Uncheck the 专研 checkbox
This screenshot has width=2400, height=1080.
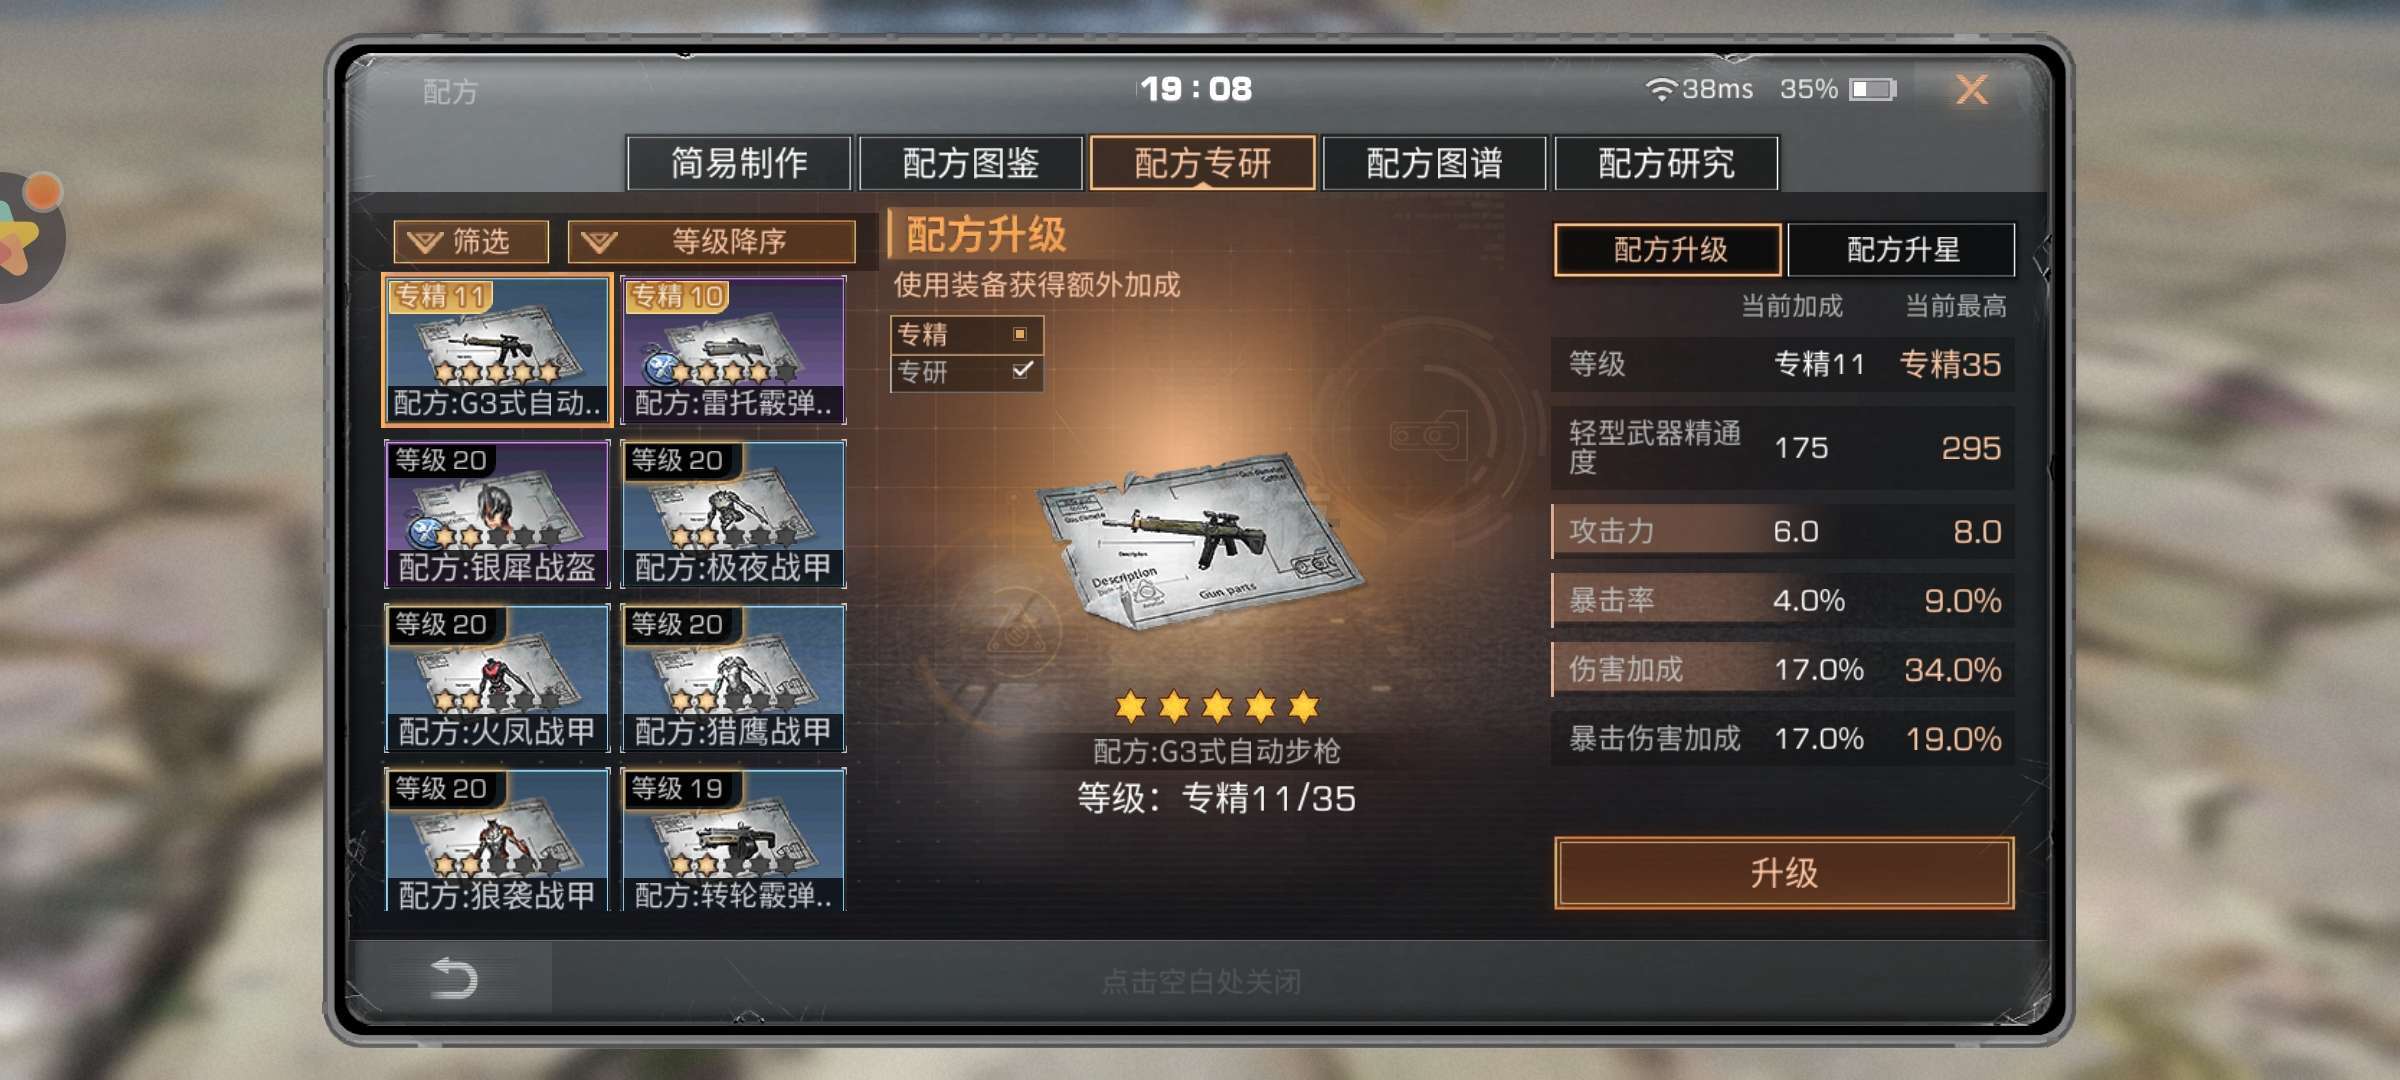(1021, 371)
